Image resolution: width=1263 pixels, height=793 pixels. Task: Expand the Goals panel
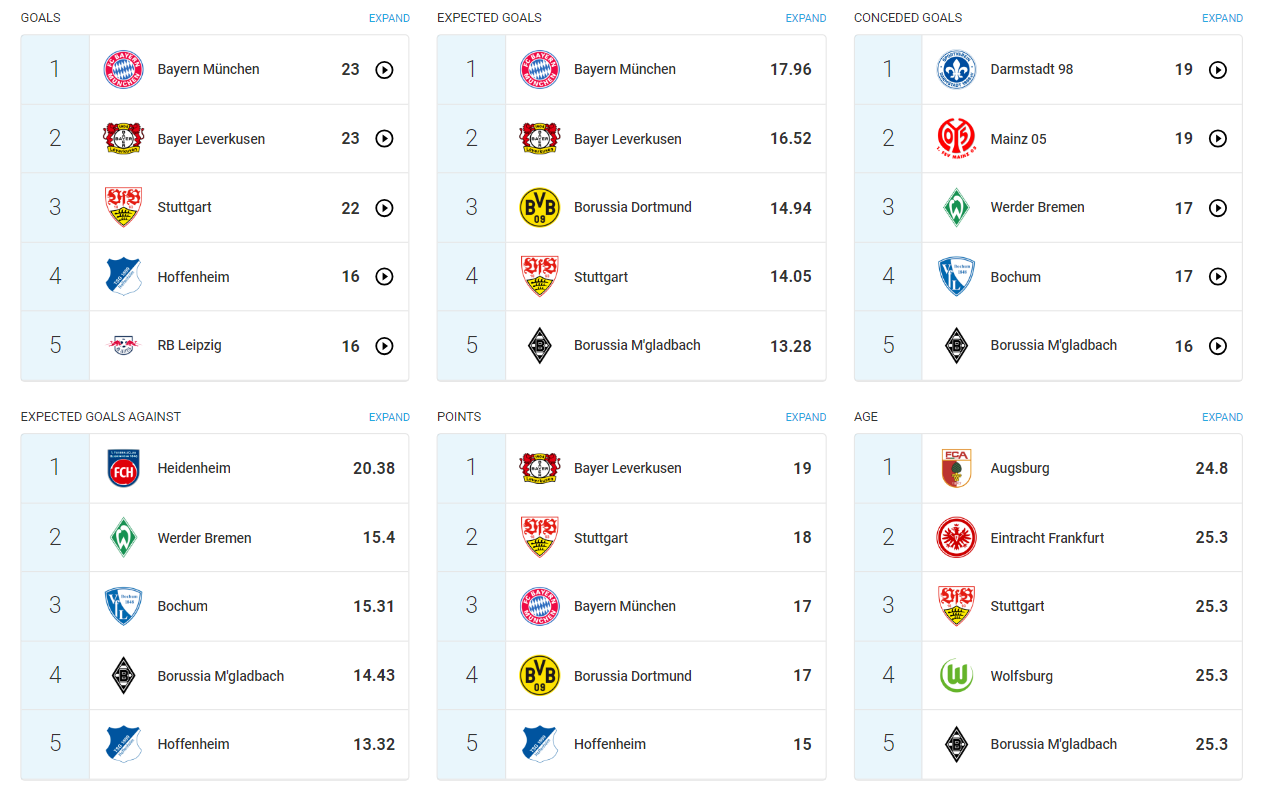pyautogui.click(x=389, y=18)
